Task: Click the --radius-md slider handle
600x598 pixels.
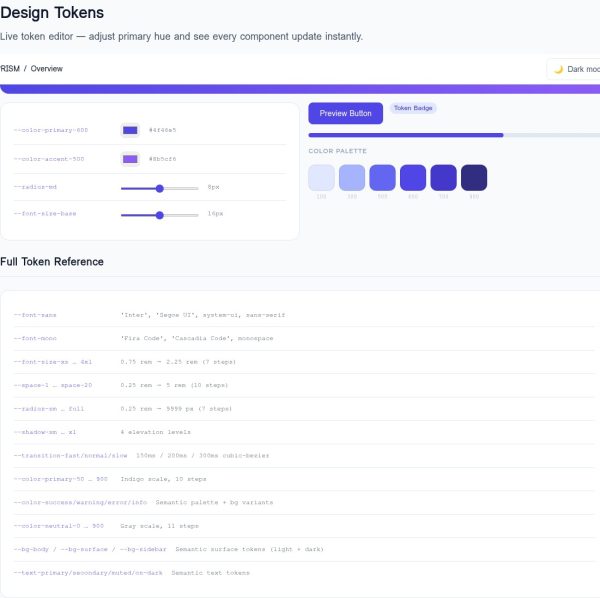Action: [x=160, y=188]
